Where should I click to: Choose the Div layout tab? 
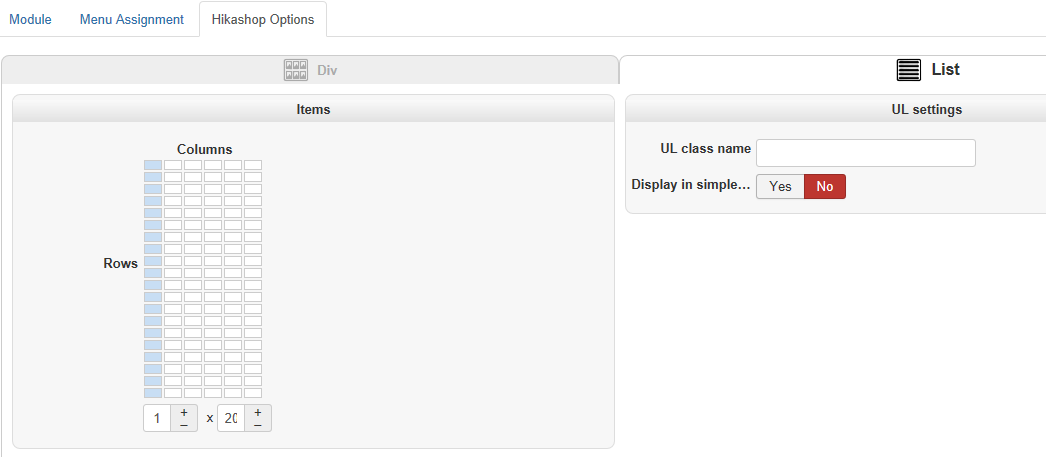(x=310, y=70)
